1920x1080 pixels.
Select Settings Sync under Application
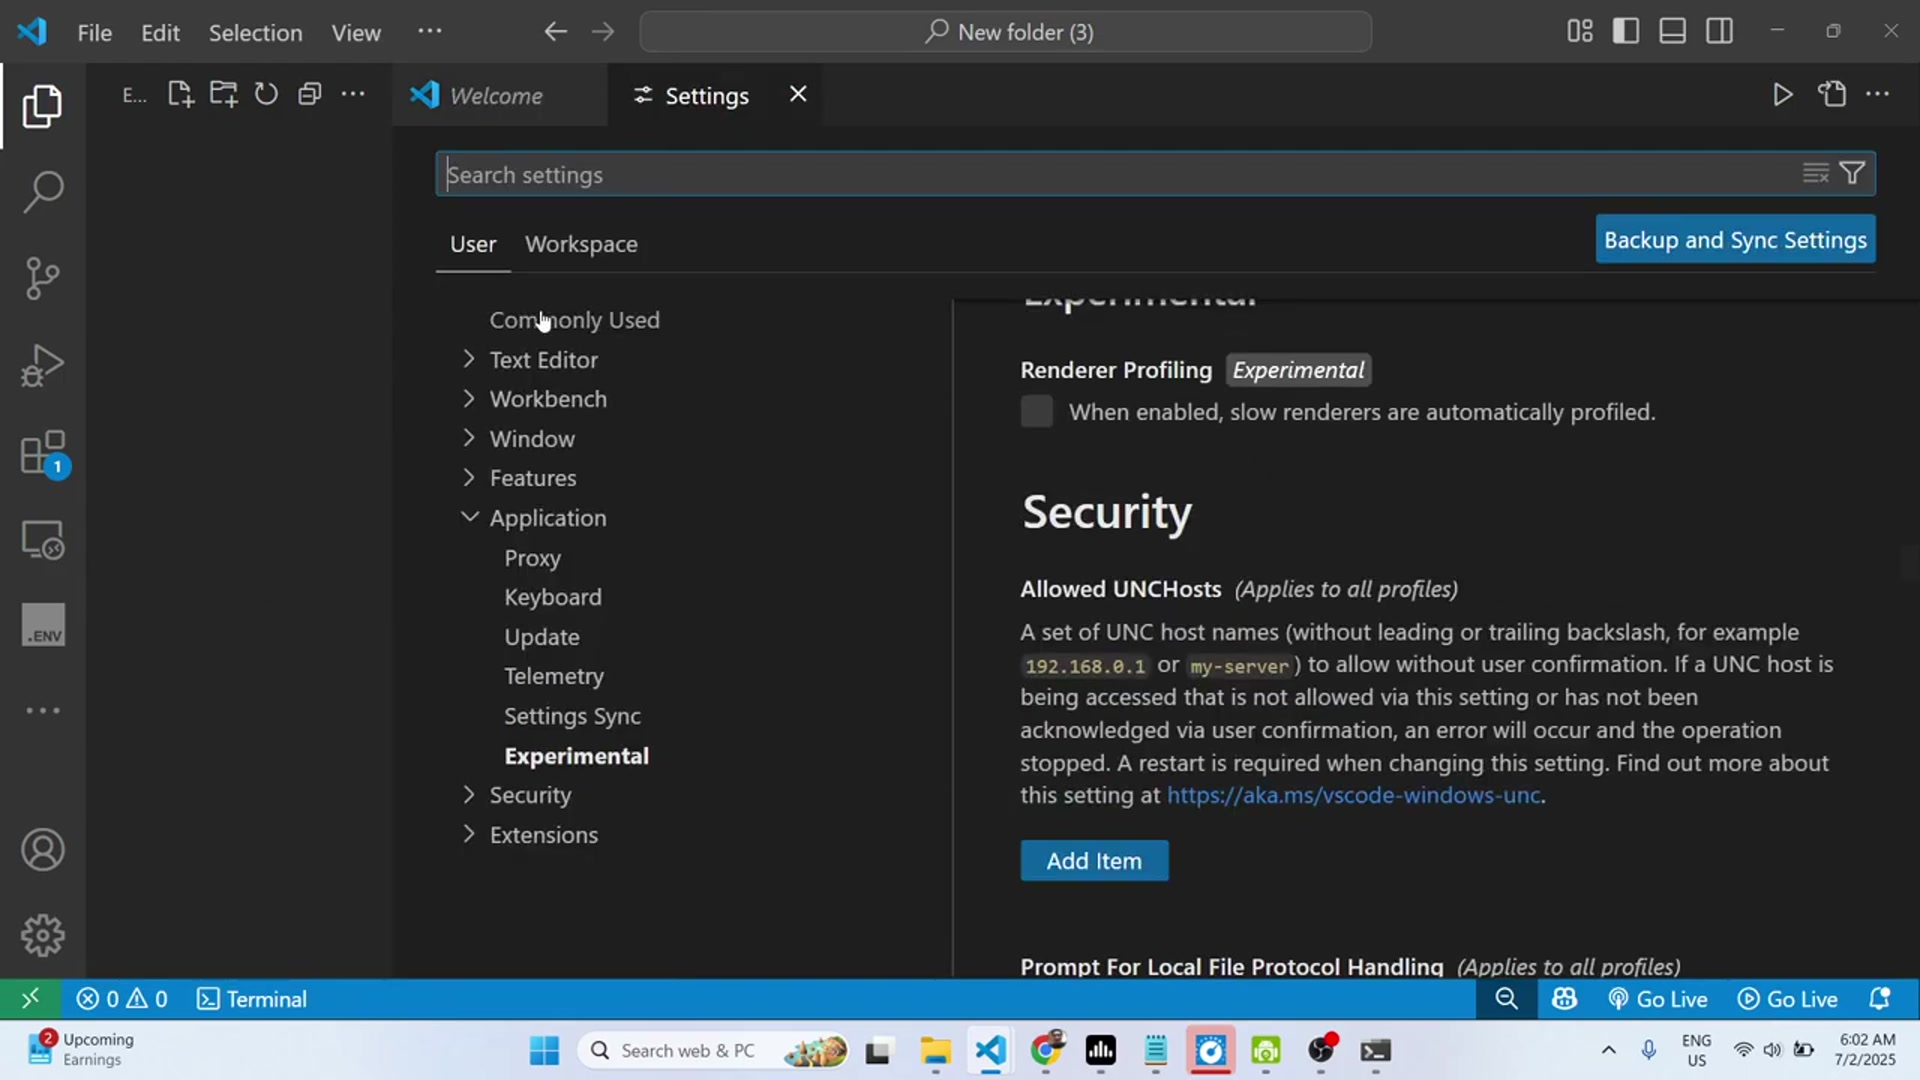tap(572, 716)
